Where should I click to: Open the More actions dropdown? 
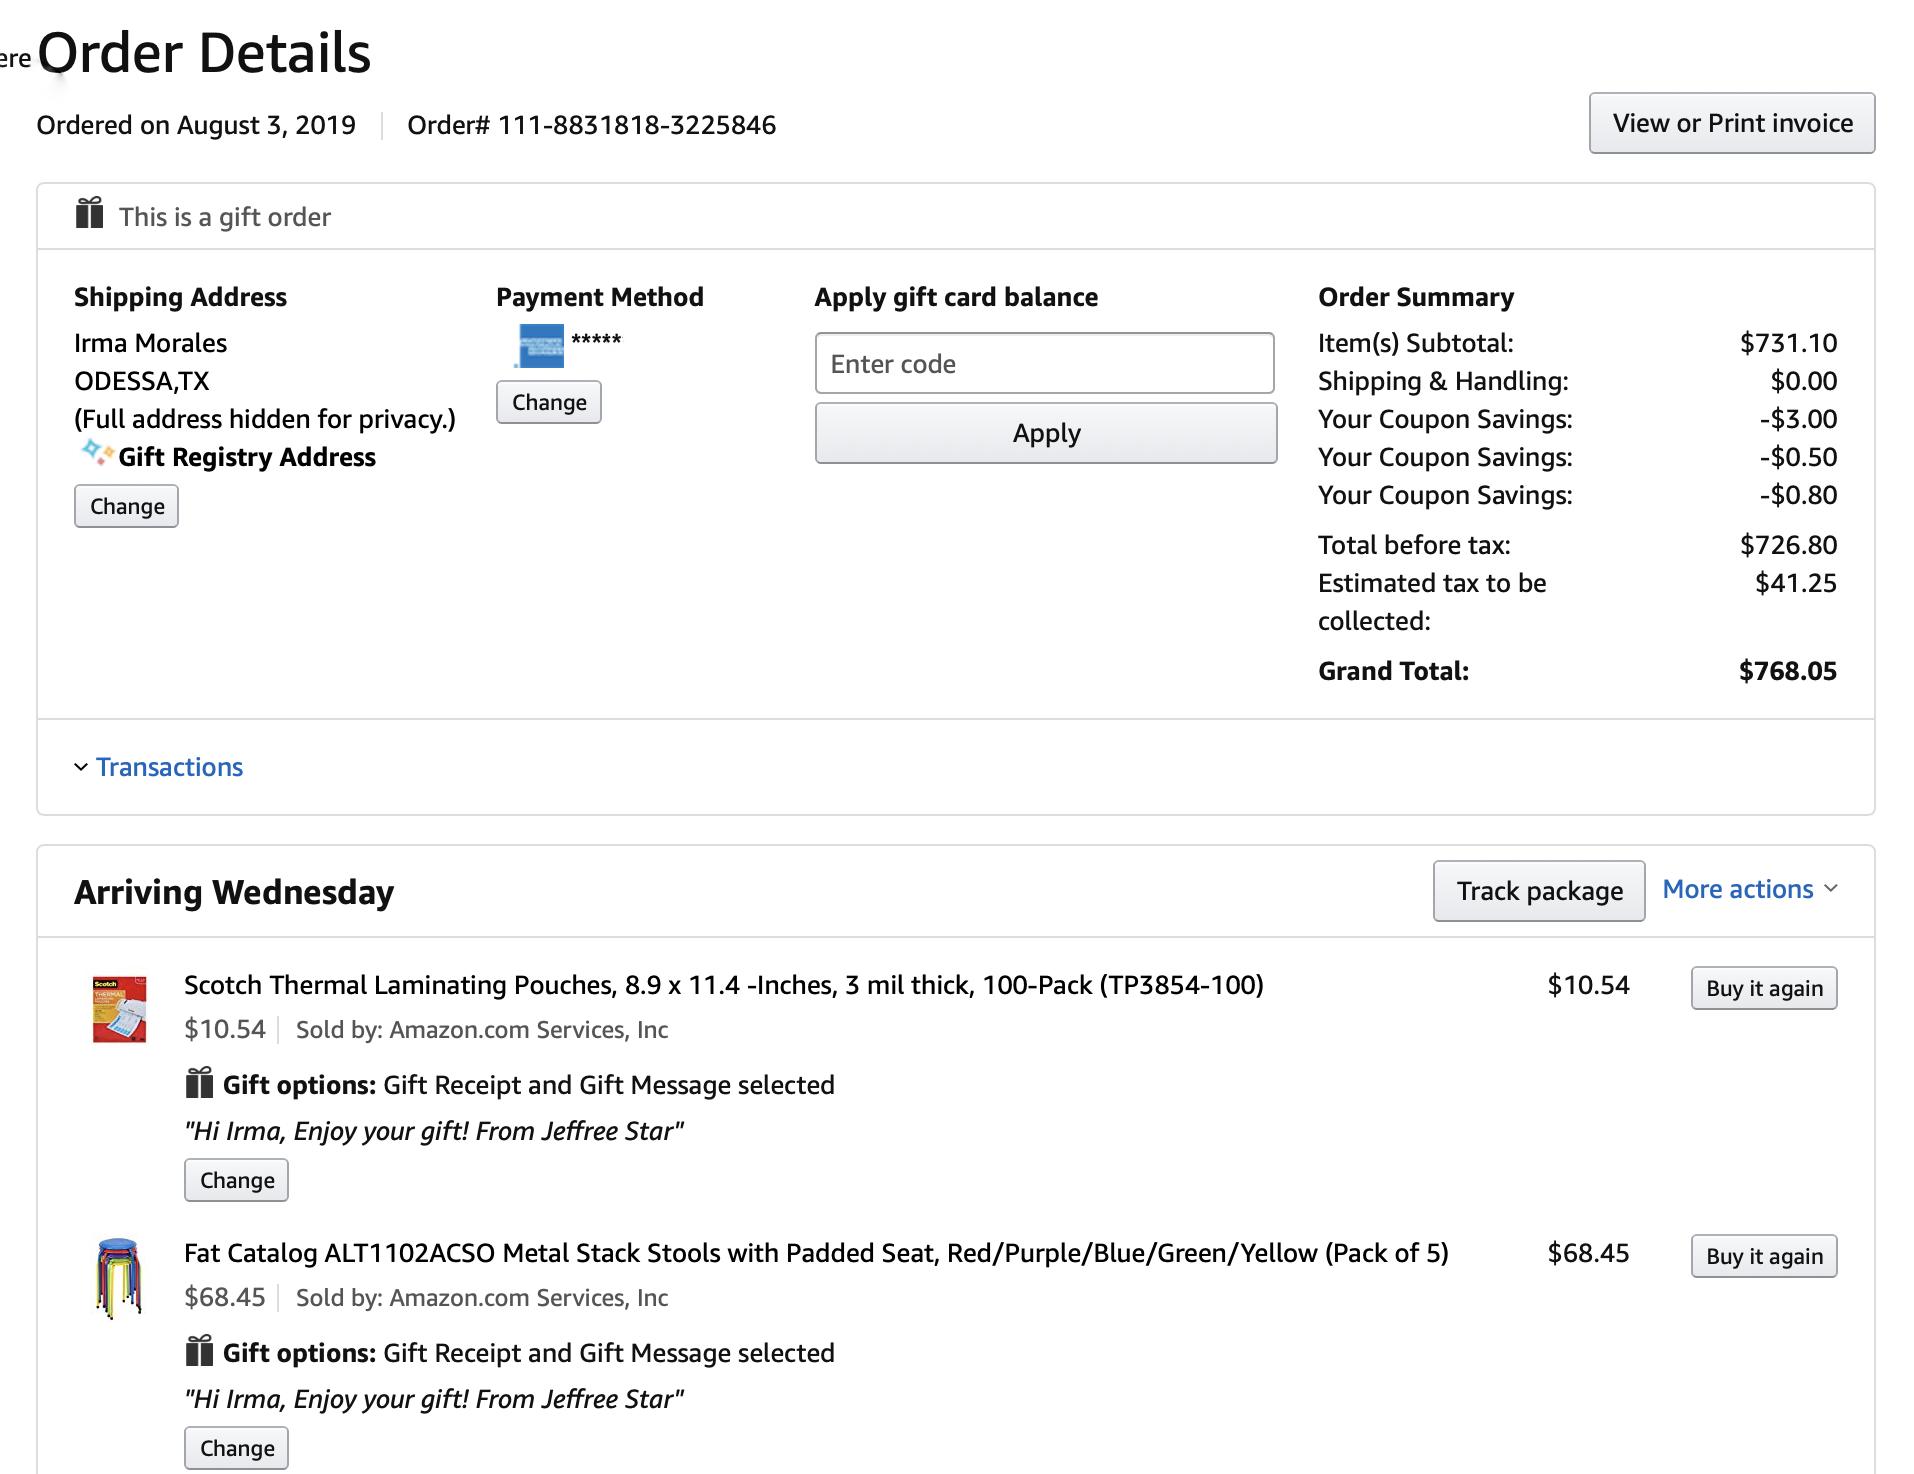[1750, 889]
